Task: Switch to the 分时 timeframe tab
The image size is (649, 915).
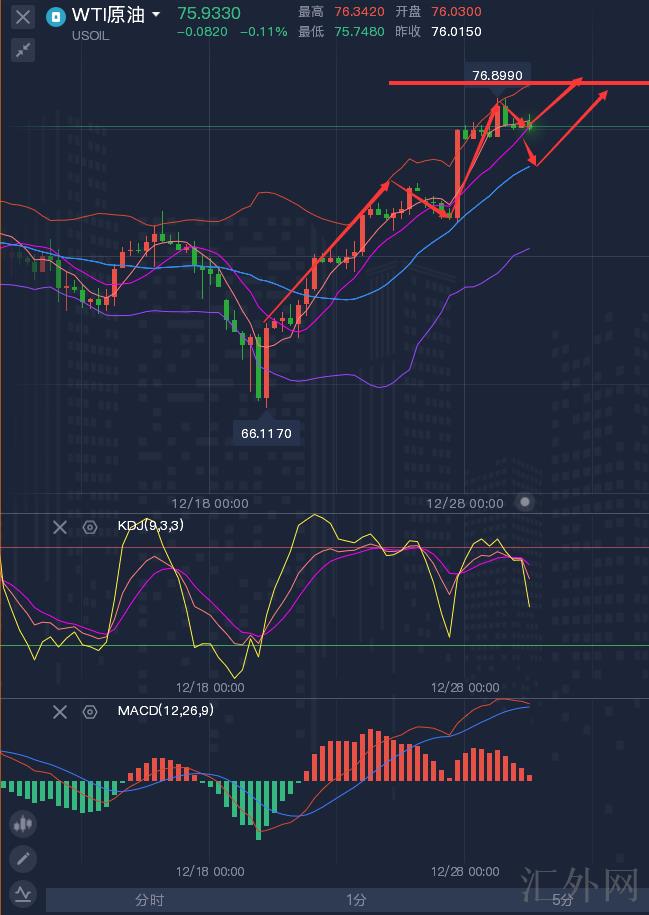Action: pos(150,900)
